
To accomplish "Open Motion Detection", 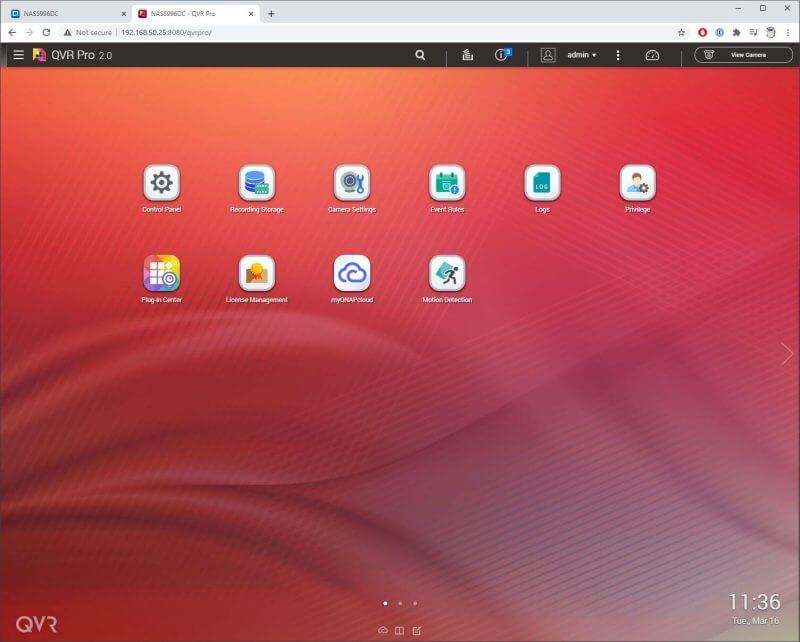I will pos(447,273).
